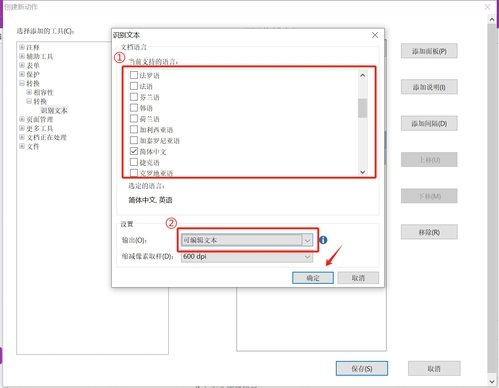Expand the 页面管理 node plus icon
The width and height of the screenshot is (499, 388).
(22, 119)
